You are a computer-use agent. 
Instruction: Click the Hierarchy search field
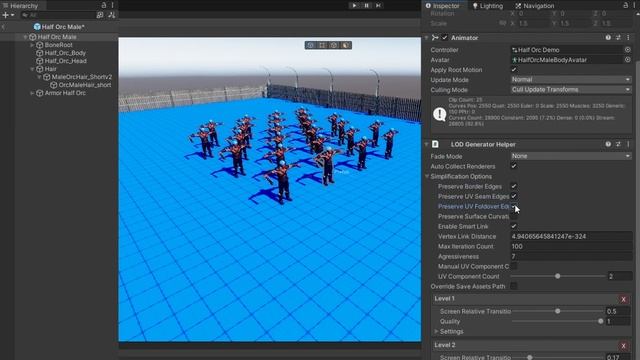58,15
